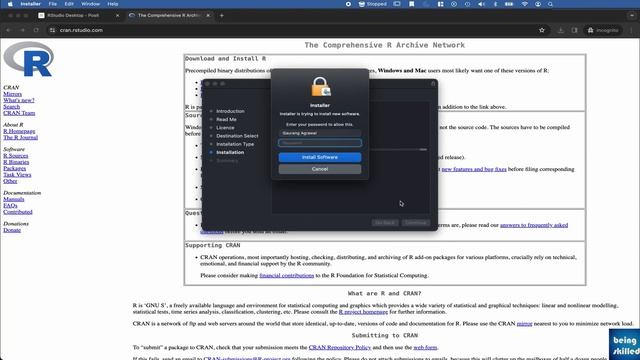
Task: Switch to the RStudio Desktop browser tab
Action: (73, 16)
